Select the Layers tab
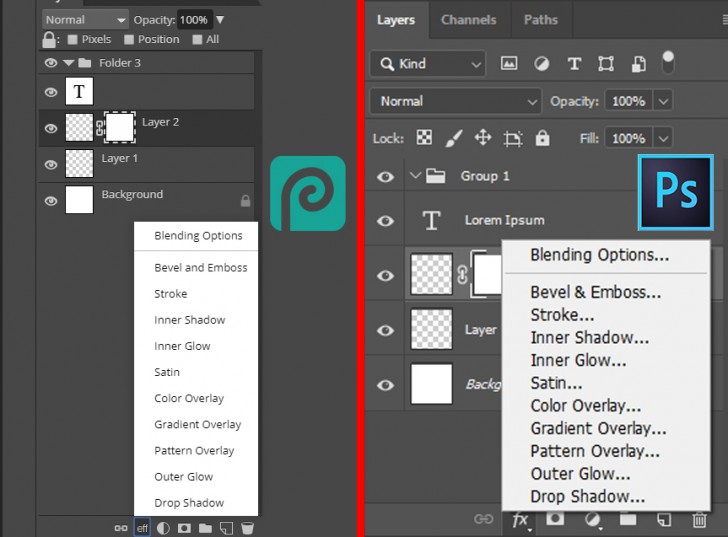This screenshot has height=537, width=728. pos(396,19)
